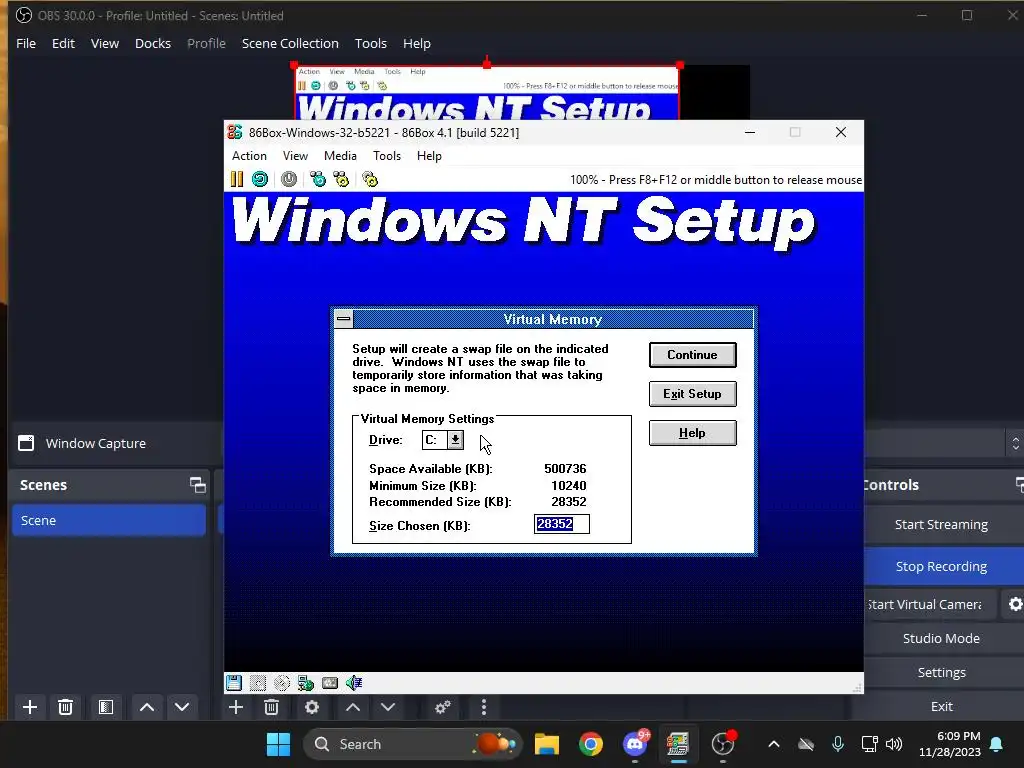Open 86Box Tools menu
The image size is (1024, 768).
coord(387,155)
